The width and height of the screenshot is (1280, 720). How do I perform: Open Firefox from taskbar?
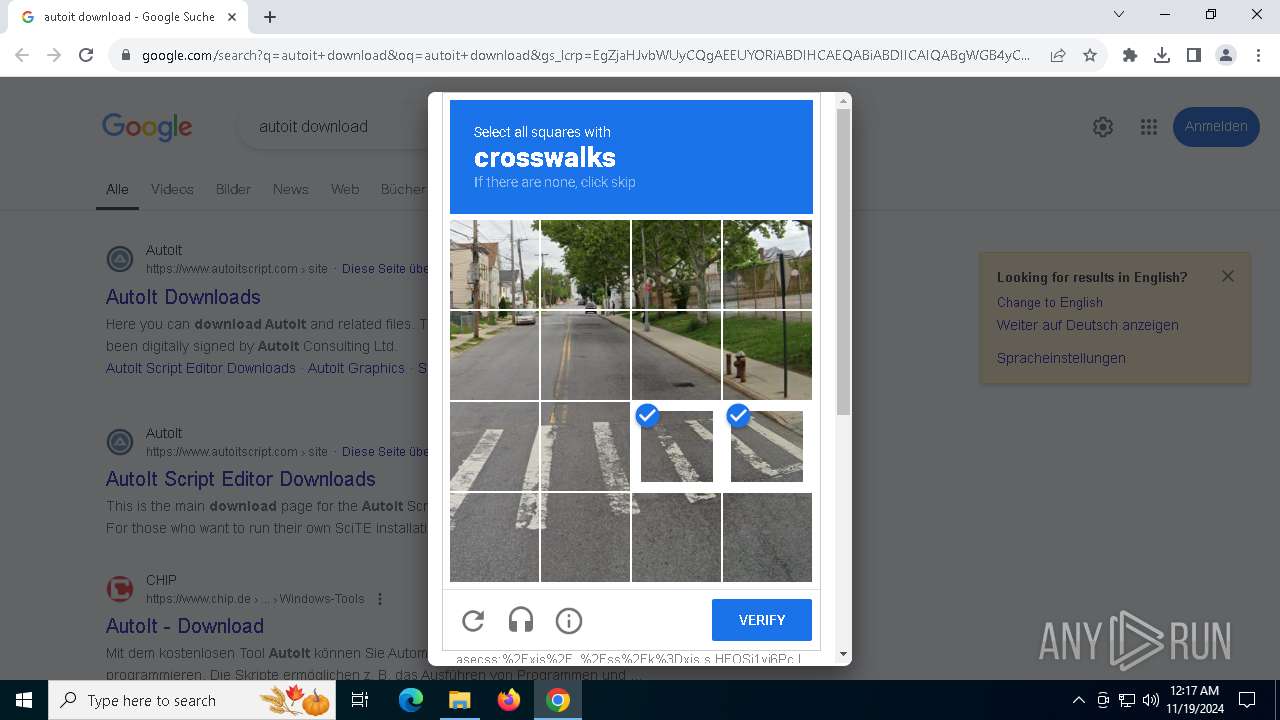(x=509, y=700)
